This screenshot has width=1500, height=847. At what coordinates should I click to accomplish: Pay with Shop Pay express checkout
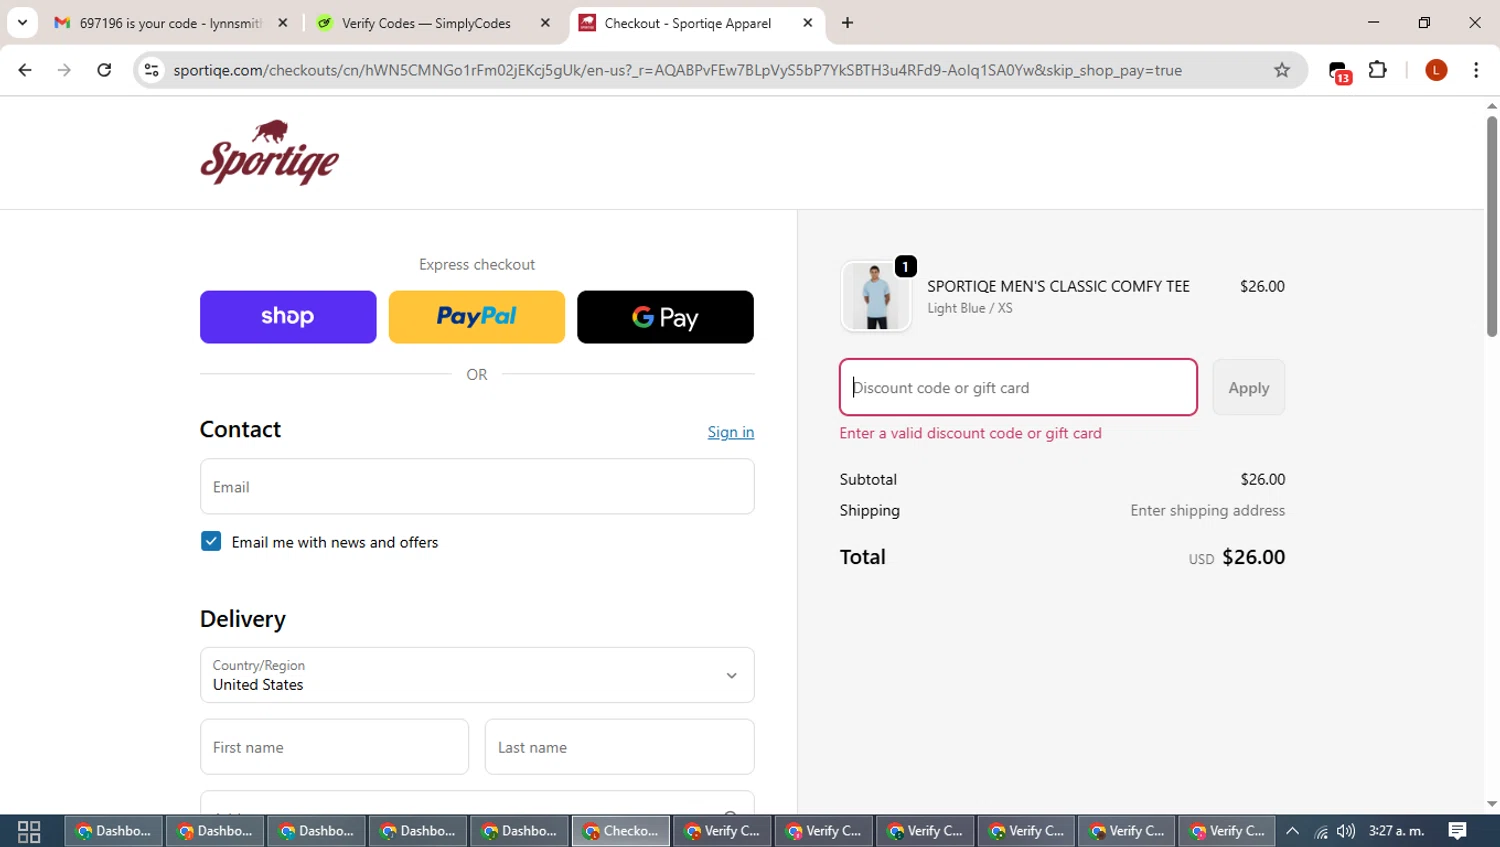click(x=288, y=317)
